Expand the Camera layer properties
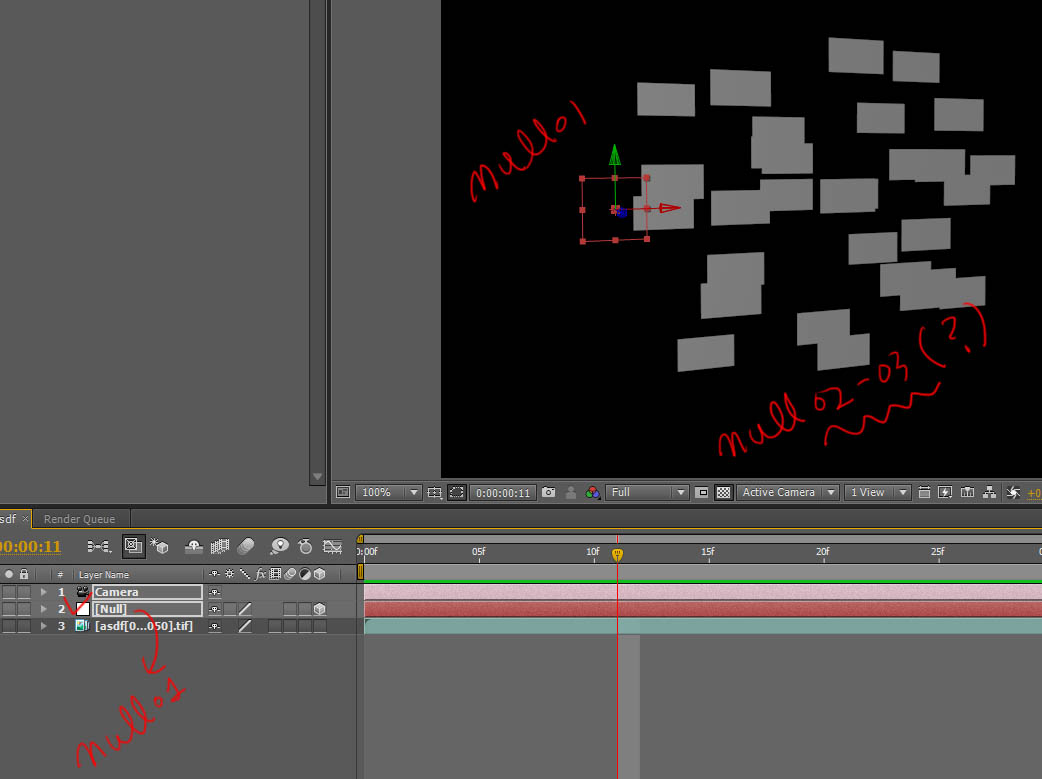Image resolution: width=1042 pixels, height=779 pixels. [44, 592]
